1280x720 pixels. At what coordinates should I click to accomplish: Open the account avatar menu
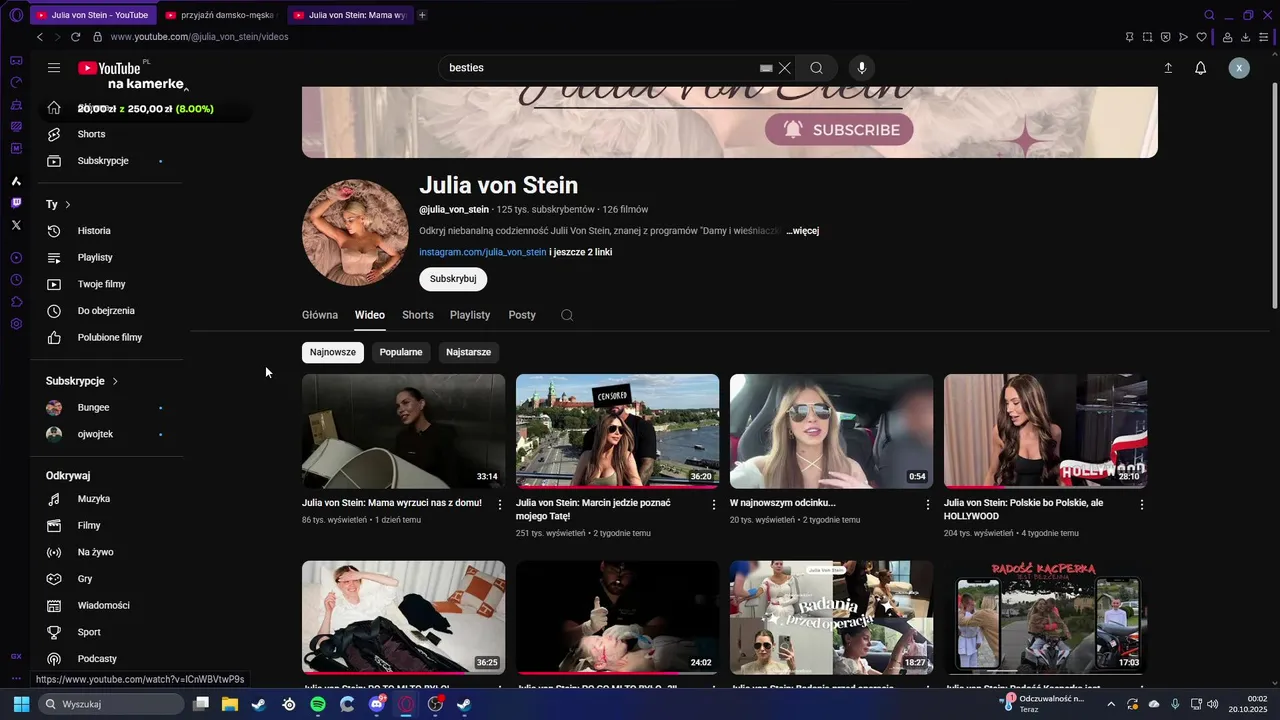point(1239,68)
